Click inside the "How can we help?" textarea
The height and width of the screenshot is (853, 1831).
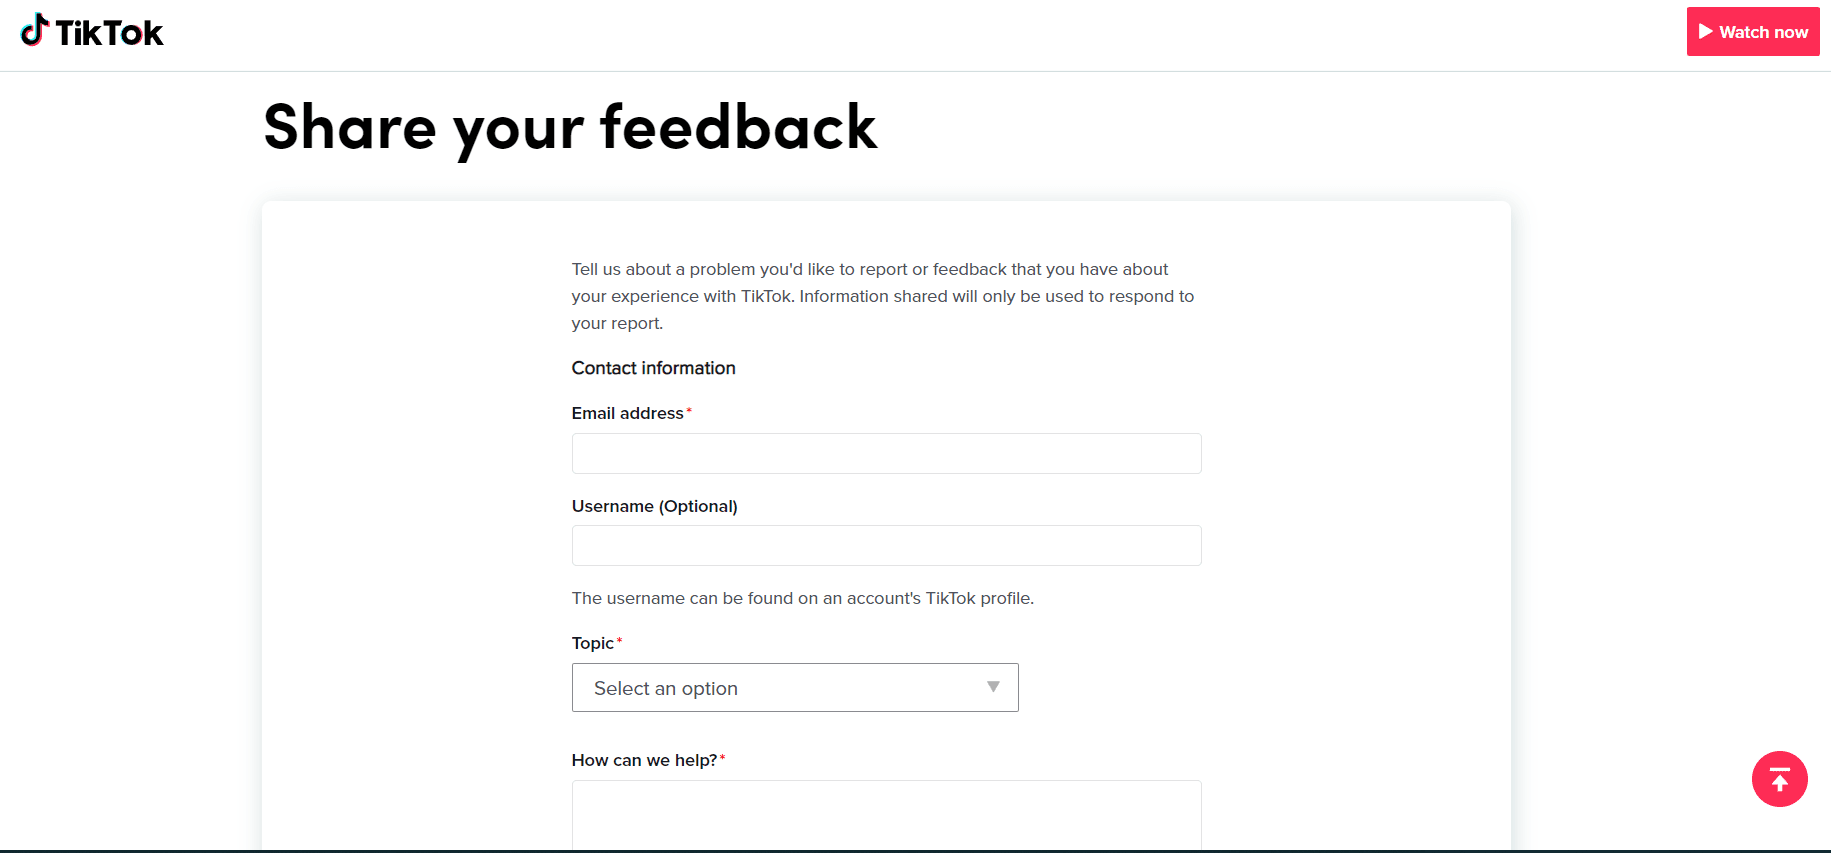pos(886,814)
